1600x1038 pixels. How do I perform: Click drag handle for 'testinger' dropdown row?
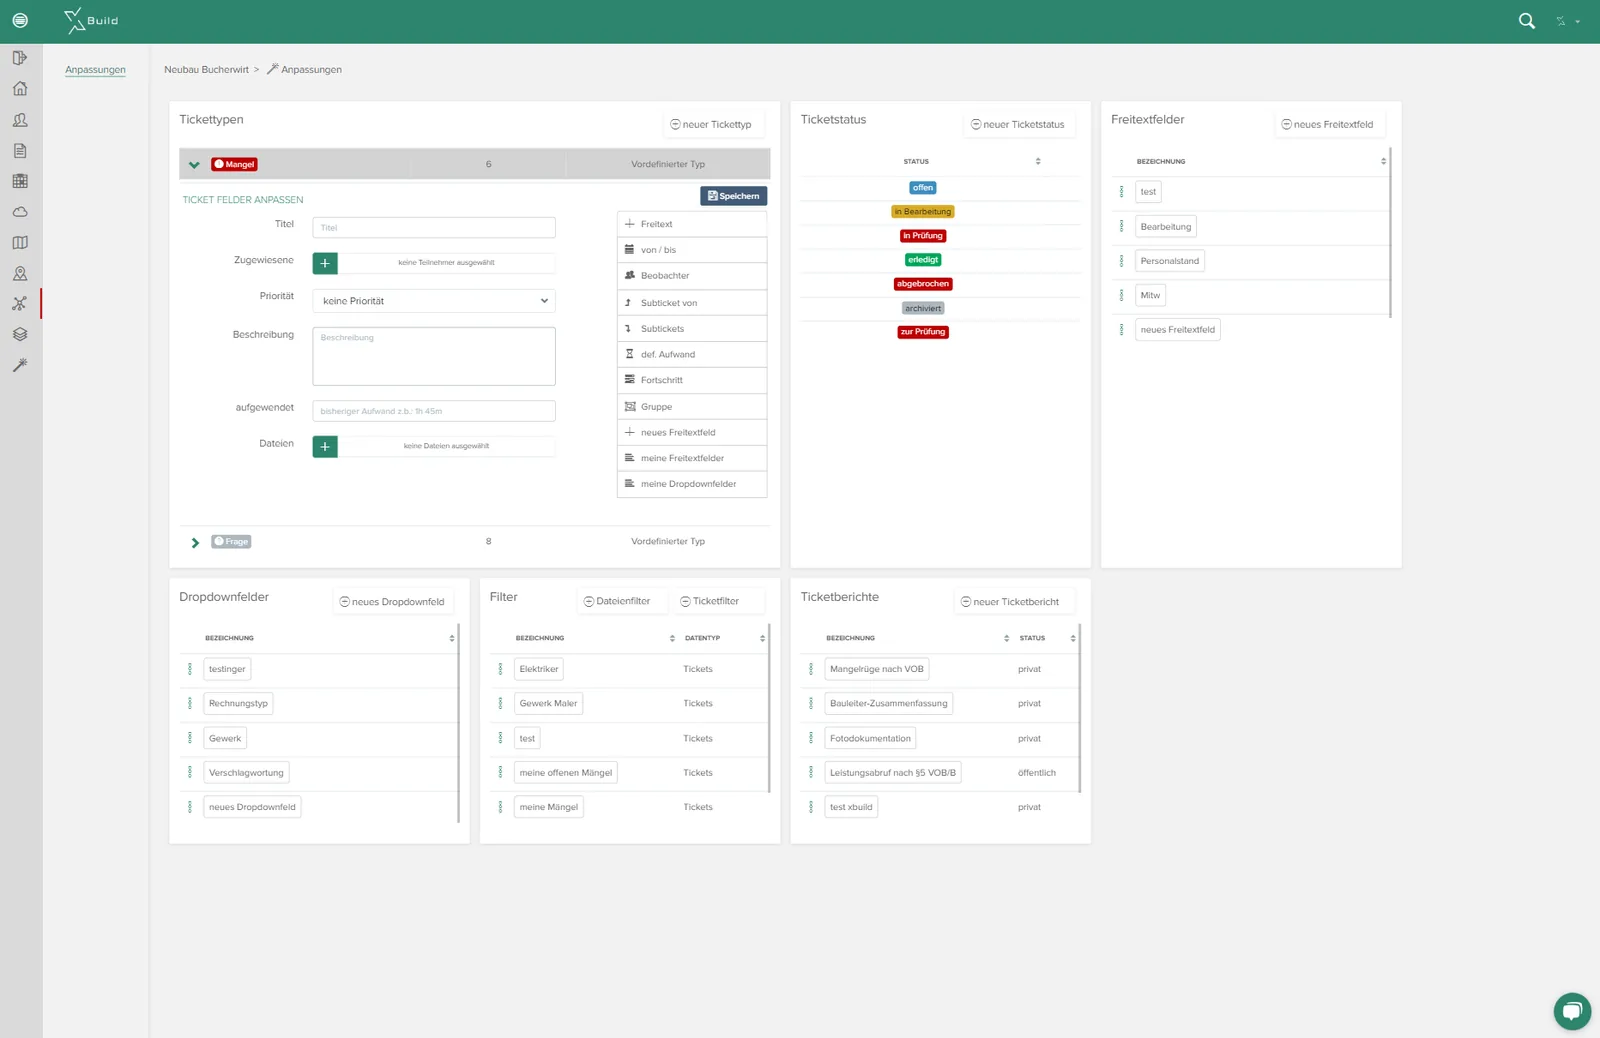tap(190, 669)
